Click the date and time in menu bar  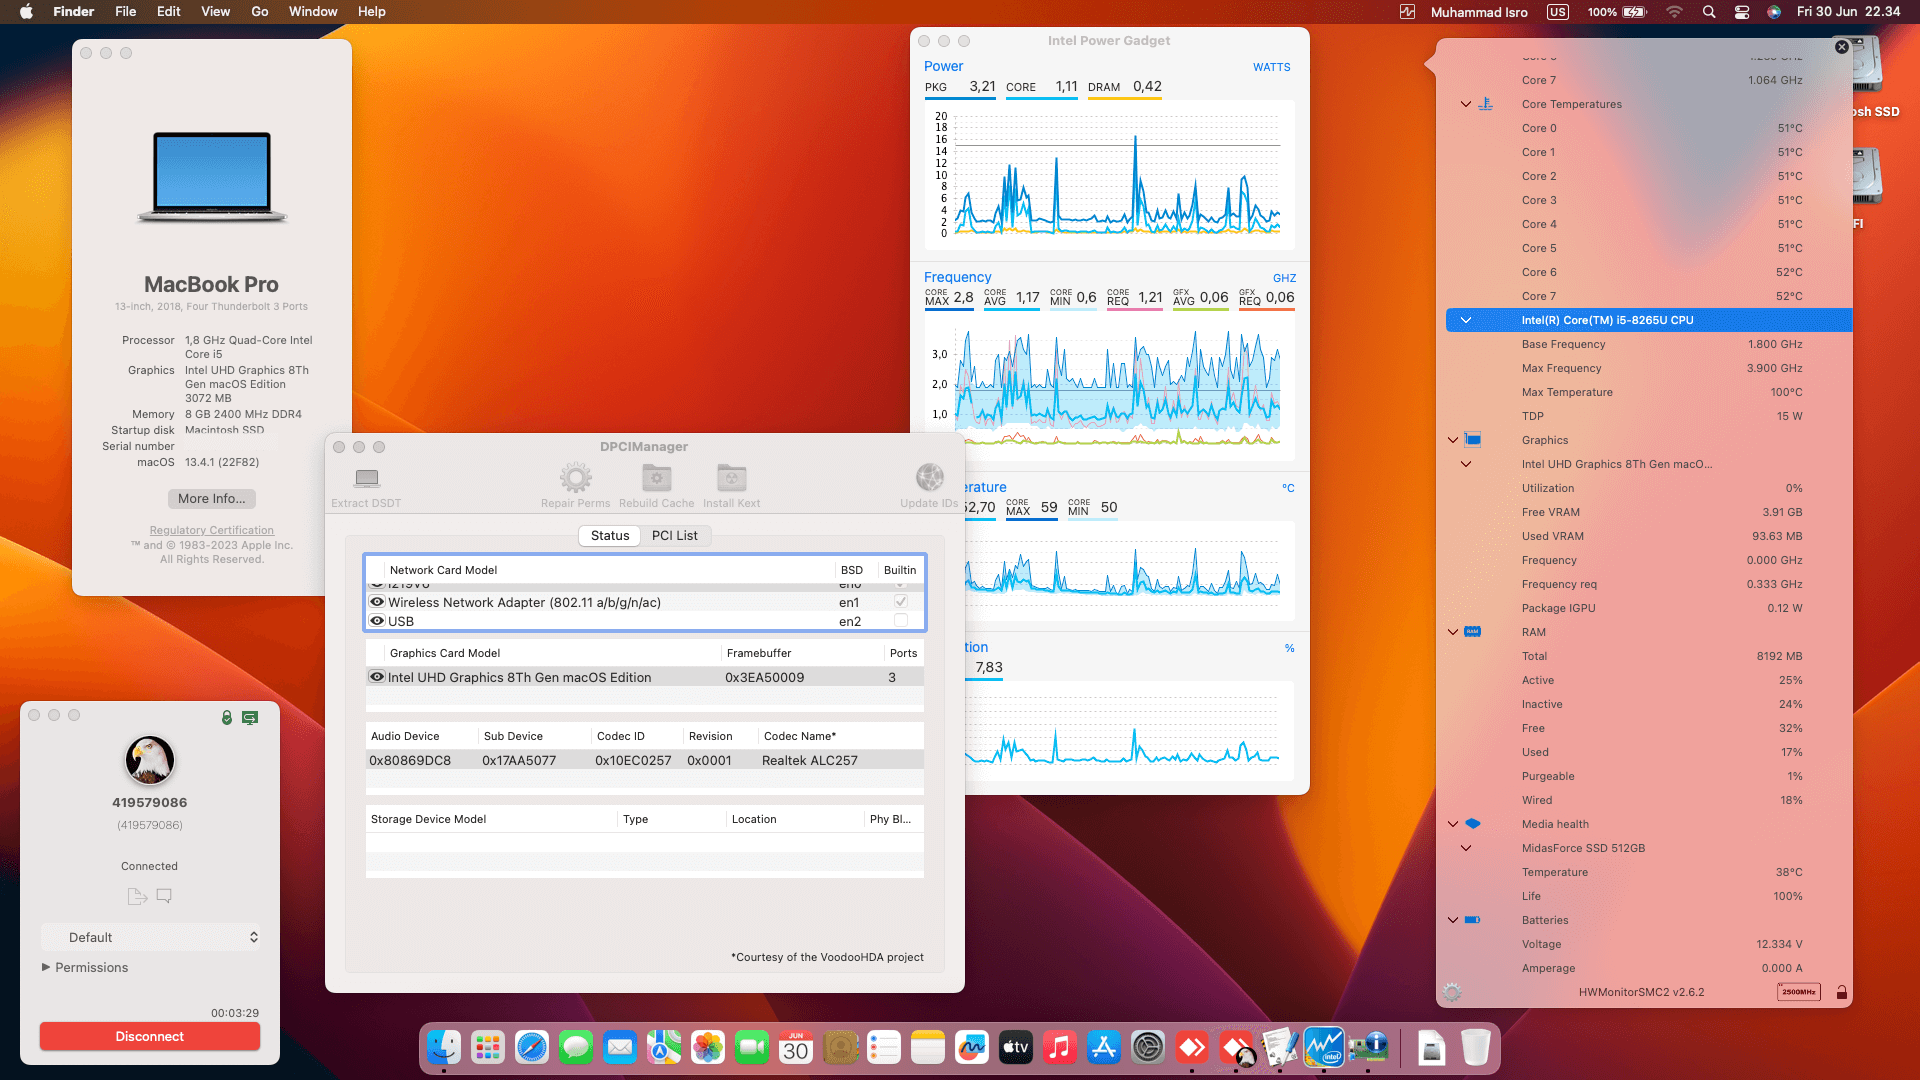tap(1848, 12)
